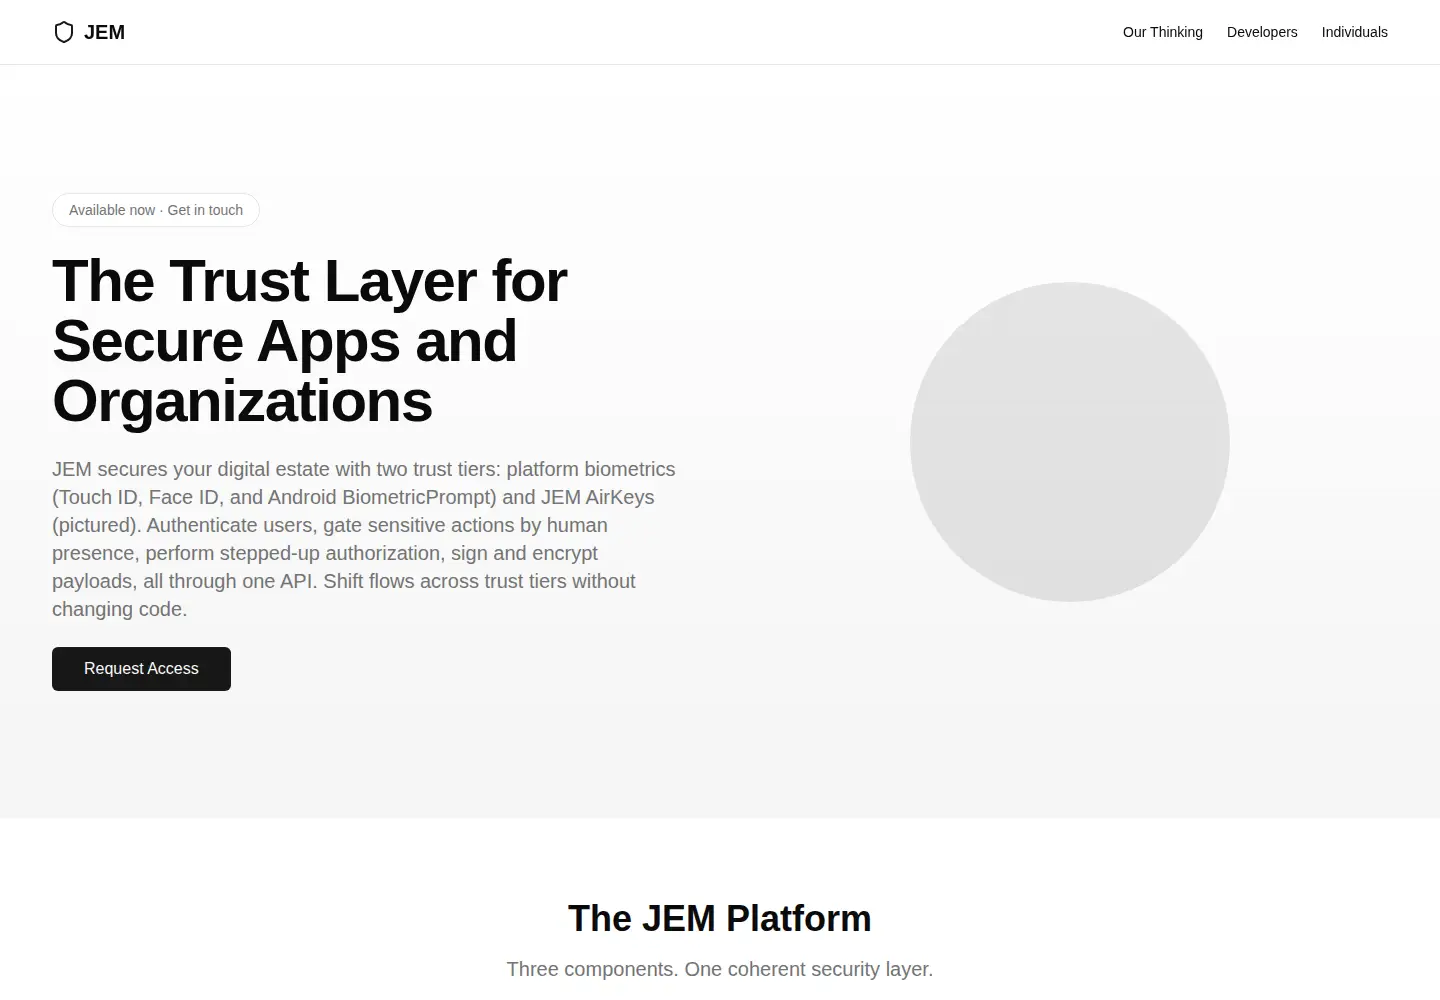Click the paragraph beginning "JEM secures your digital estate"
The height and width of the screenshot is (1000, 1440).
[364, 539]
